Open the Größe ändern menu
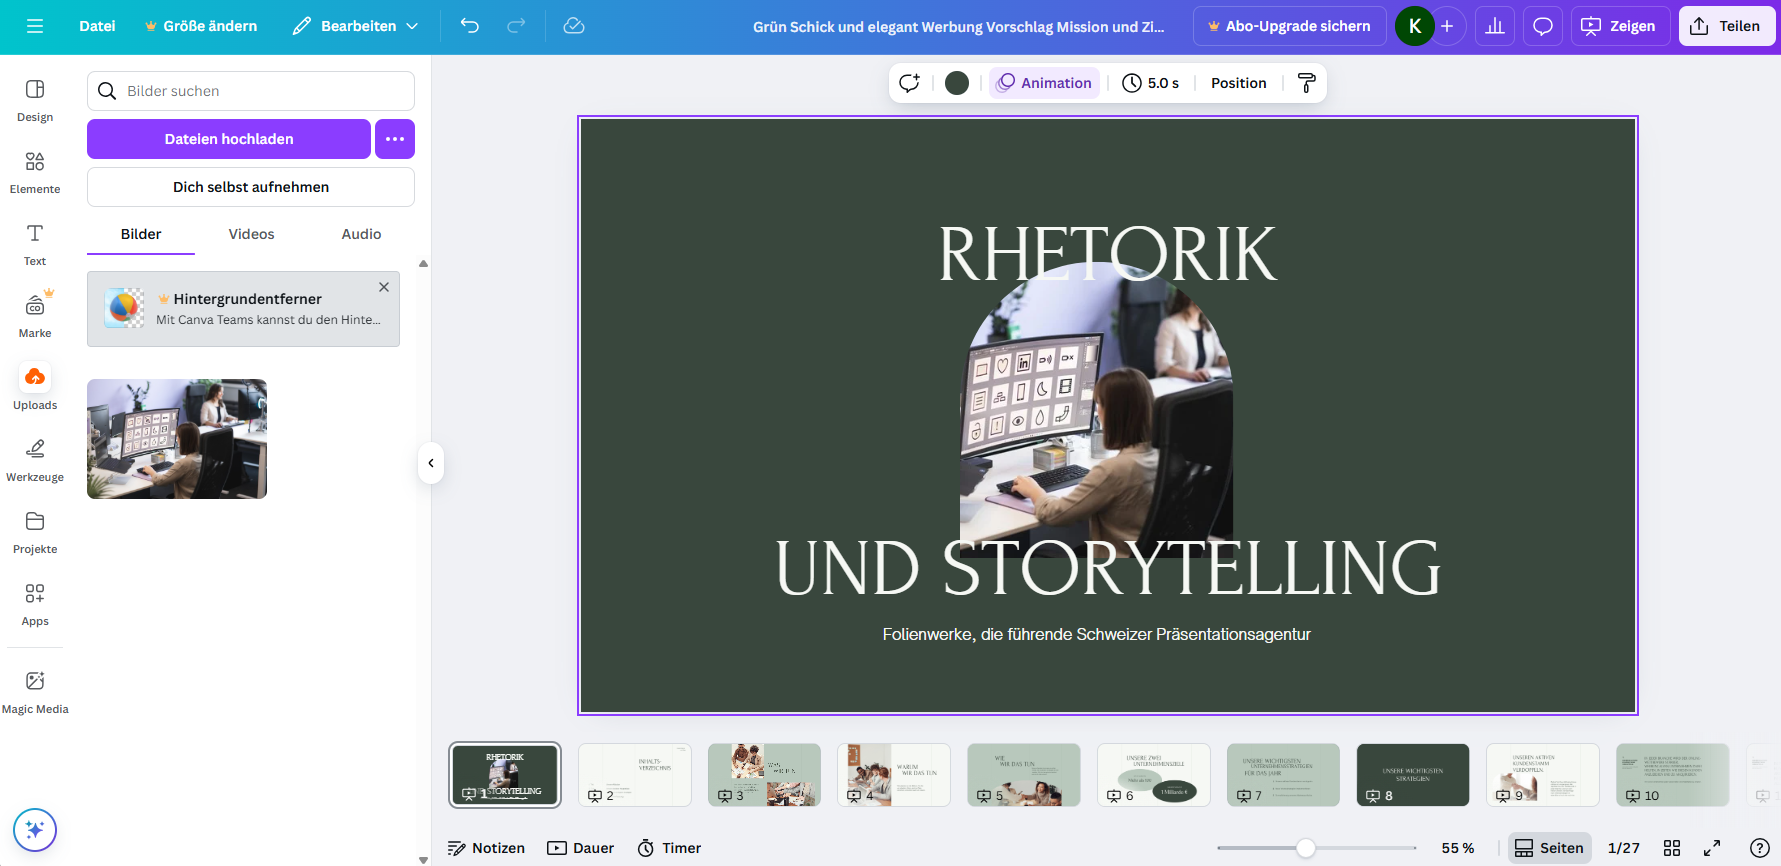The image size is (1781, 866). pos(201,26)
